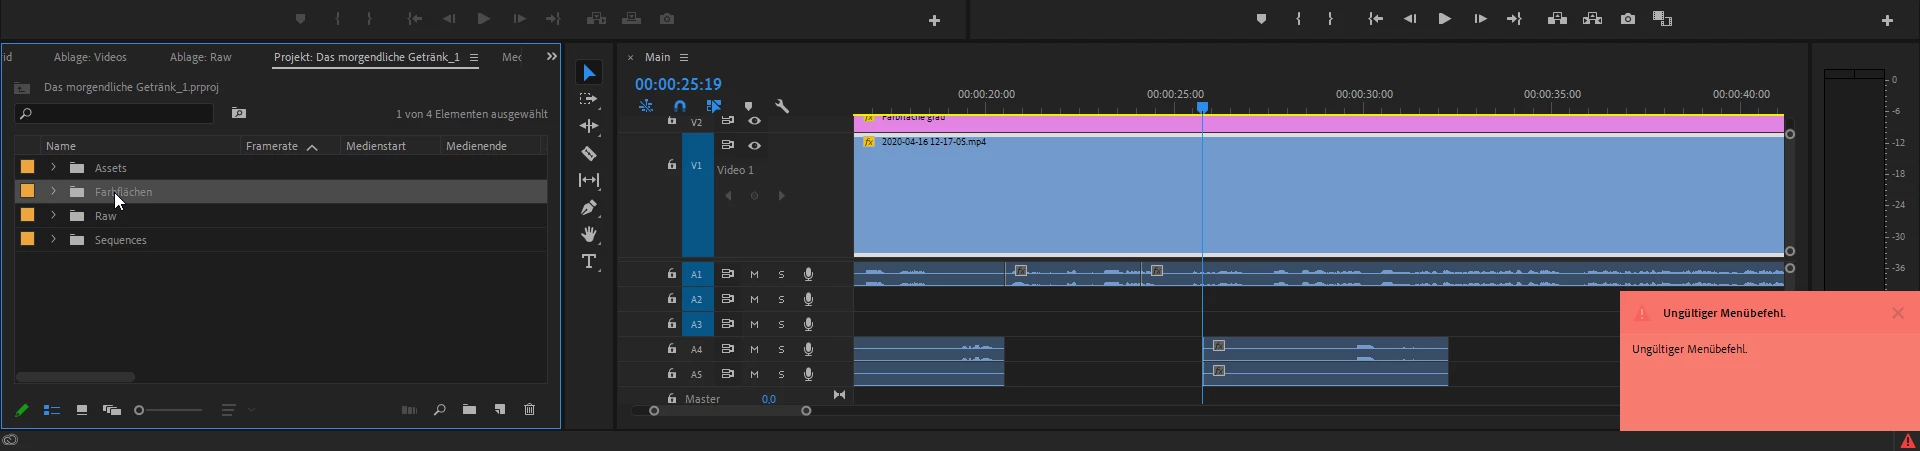Sort by Framerate column header
The width and height of the screenshot is (1920, 451).
pyautogui.click(x=272, y=146)
